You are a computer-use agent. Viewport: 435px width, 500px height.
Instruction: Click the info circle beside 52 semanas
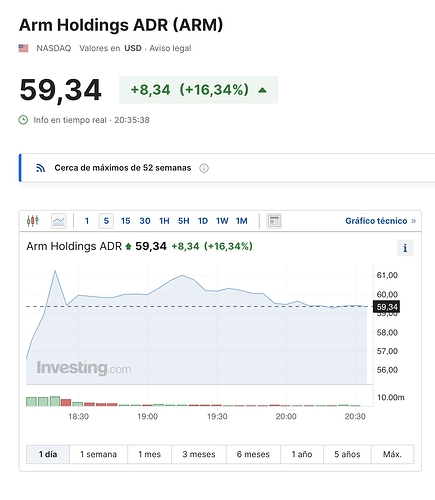coord(204,168)
